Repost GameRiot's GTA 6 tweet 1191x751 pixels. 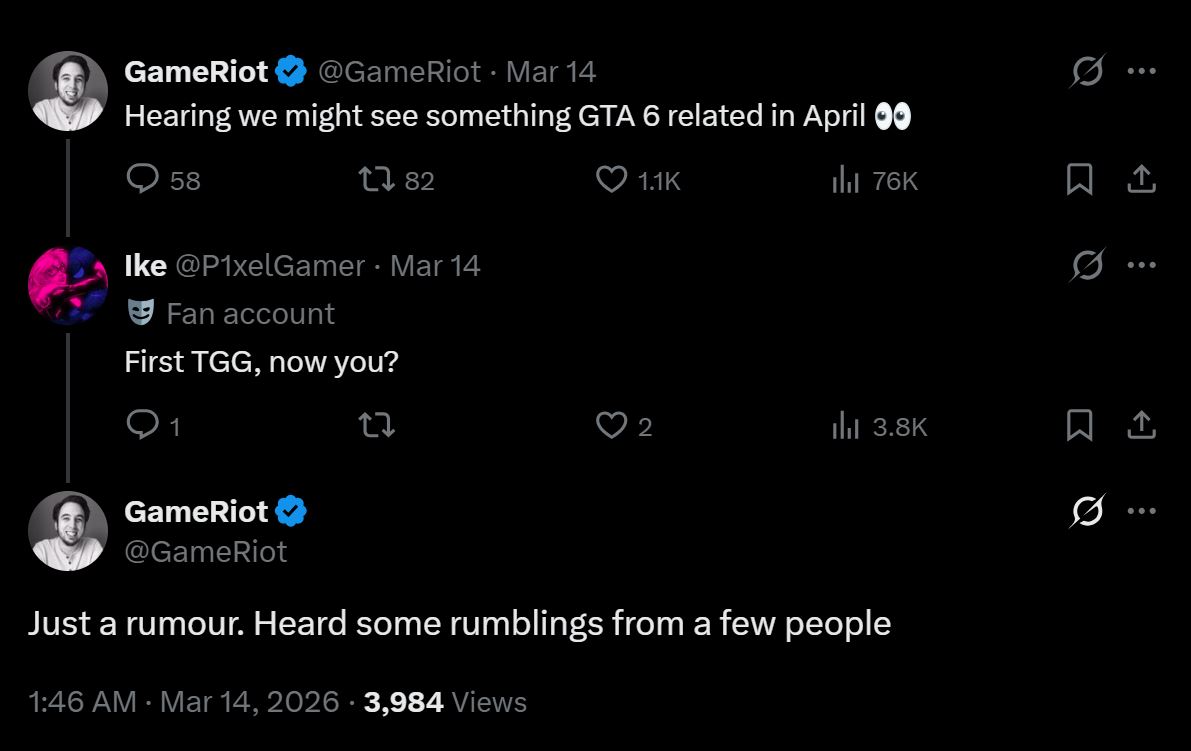click(378, 180)
